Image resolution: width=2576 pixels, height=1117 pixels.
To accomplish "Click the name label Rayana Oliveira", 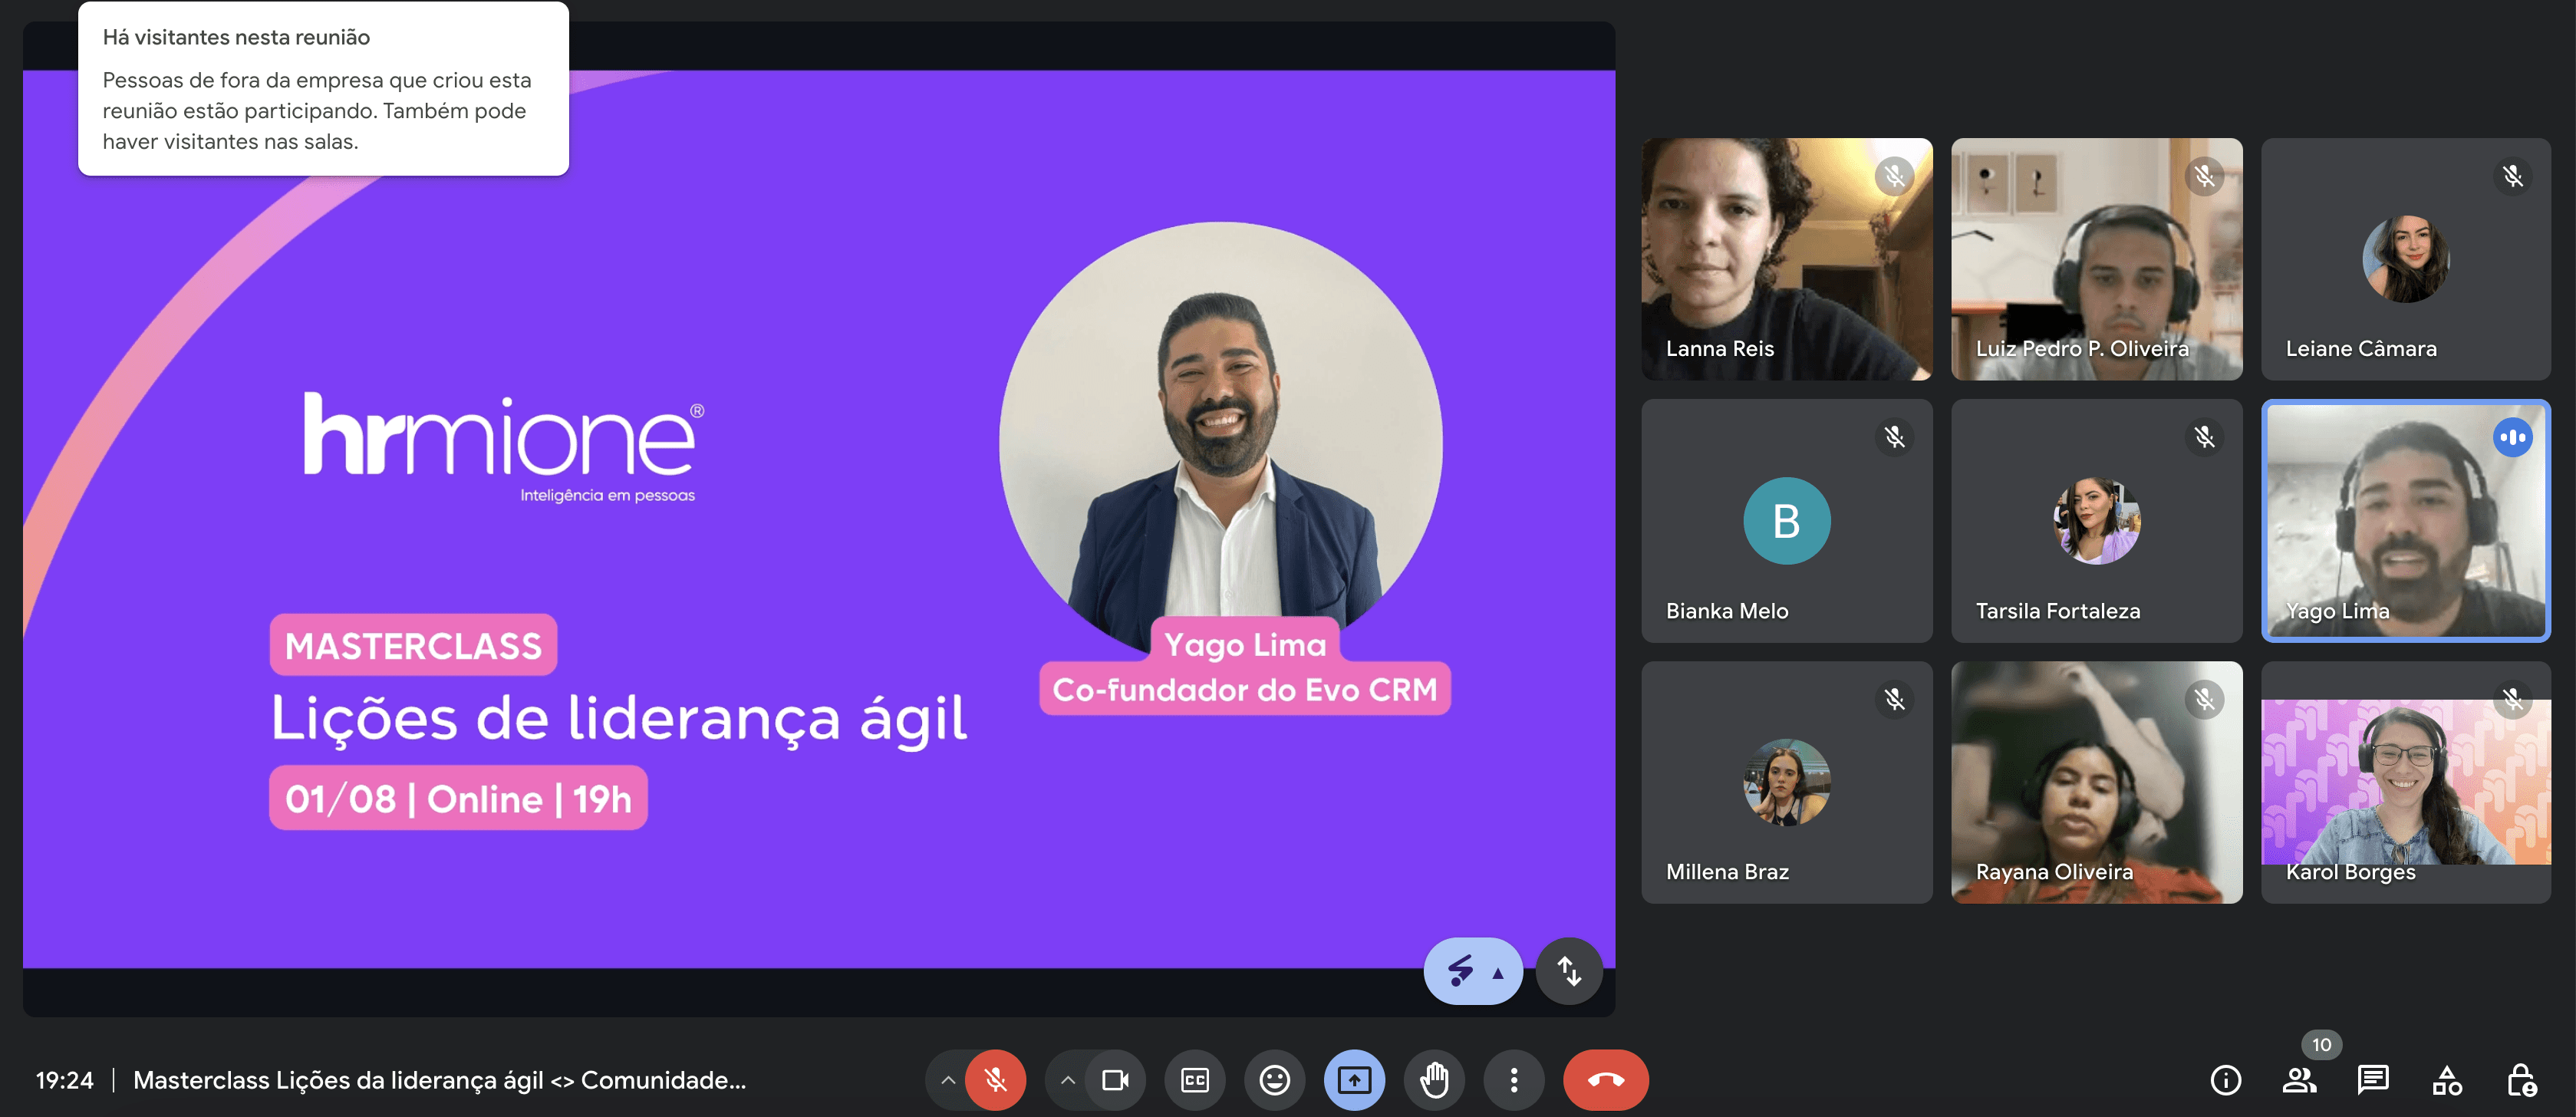I will 2054,872.
